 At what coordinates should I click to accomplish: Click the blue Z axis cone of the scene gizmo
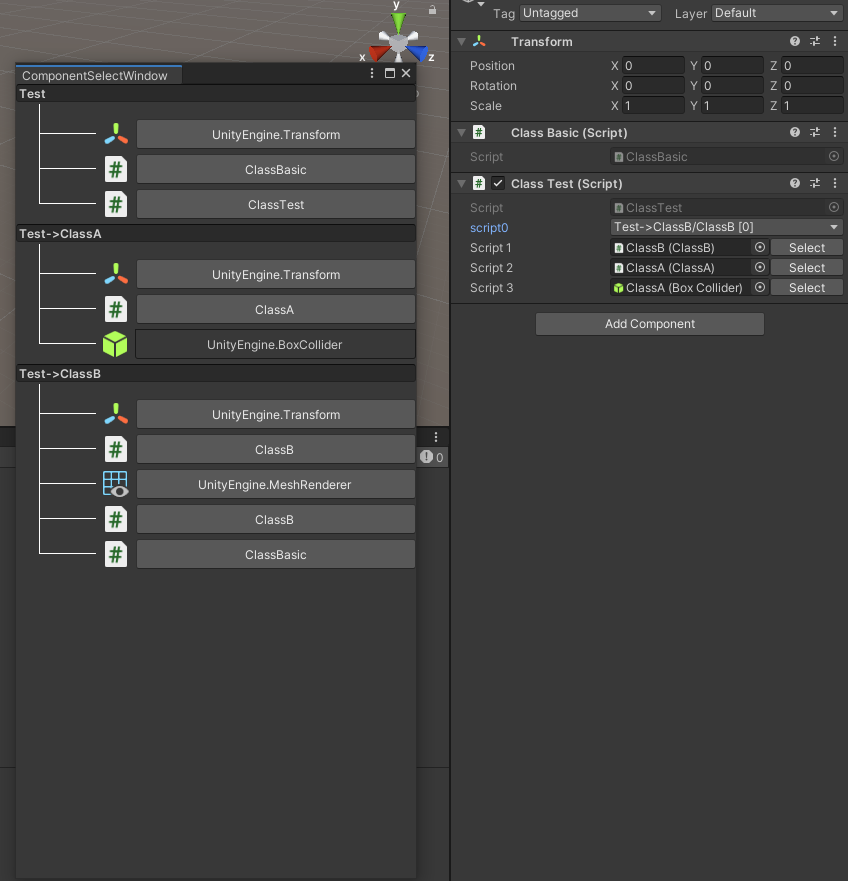418,53
